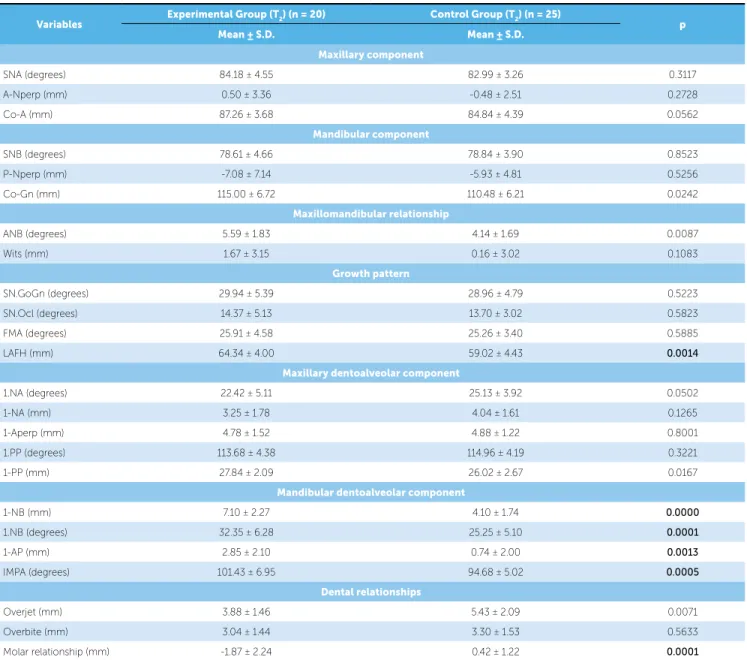Select the '1.NB (degrees)' row label

click(35, 532)
